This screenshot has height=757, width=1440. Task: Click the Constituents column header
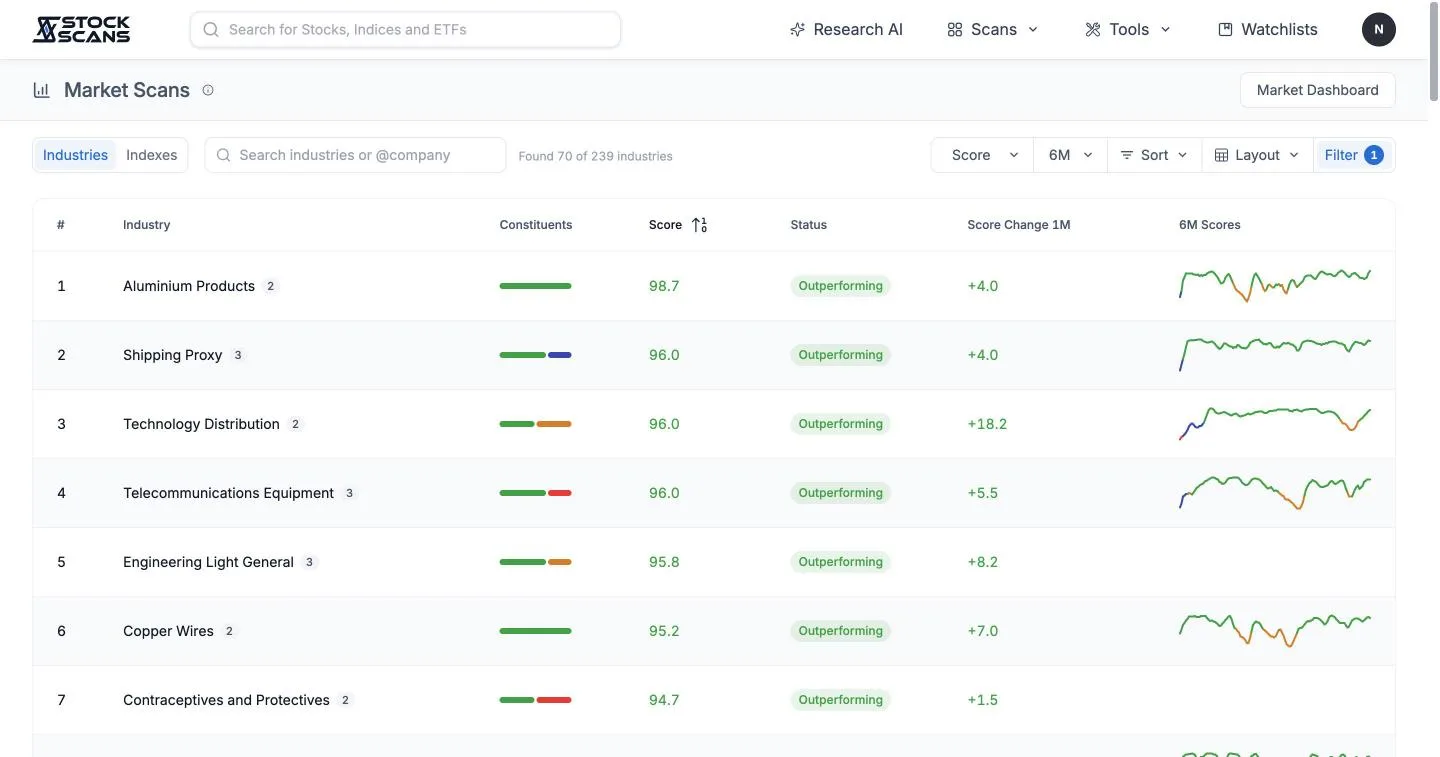coord(536,225)
